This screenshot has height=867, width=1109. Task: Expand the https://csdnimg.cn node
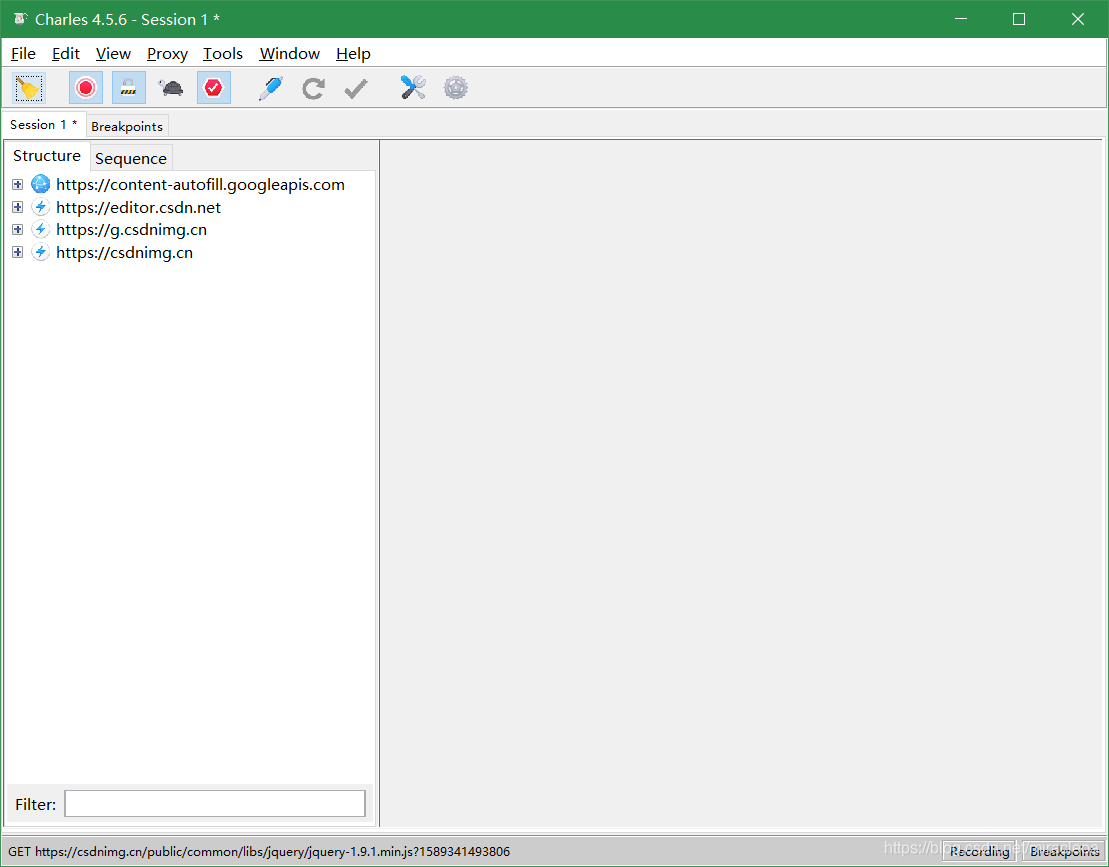18,252
